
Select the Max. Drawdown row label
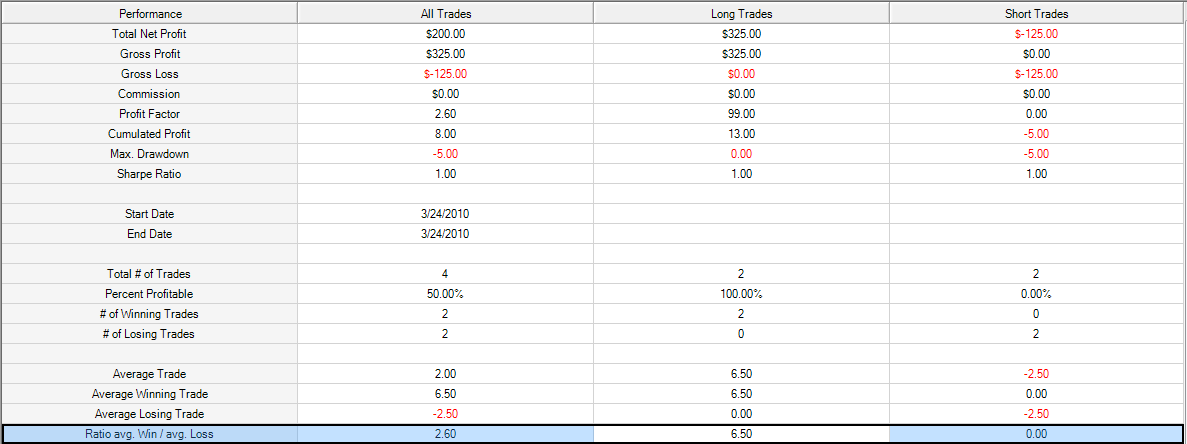tap(150, 154)
